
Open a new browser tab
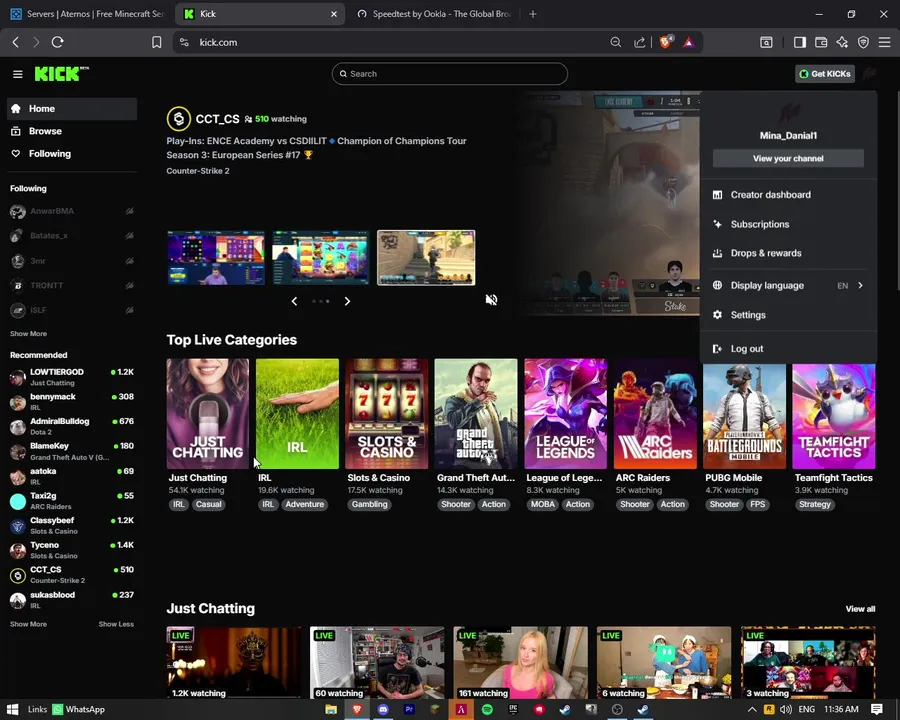point(533,14)
